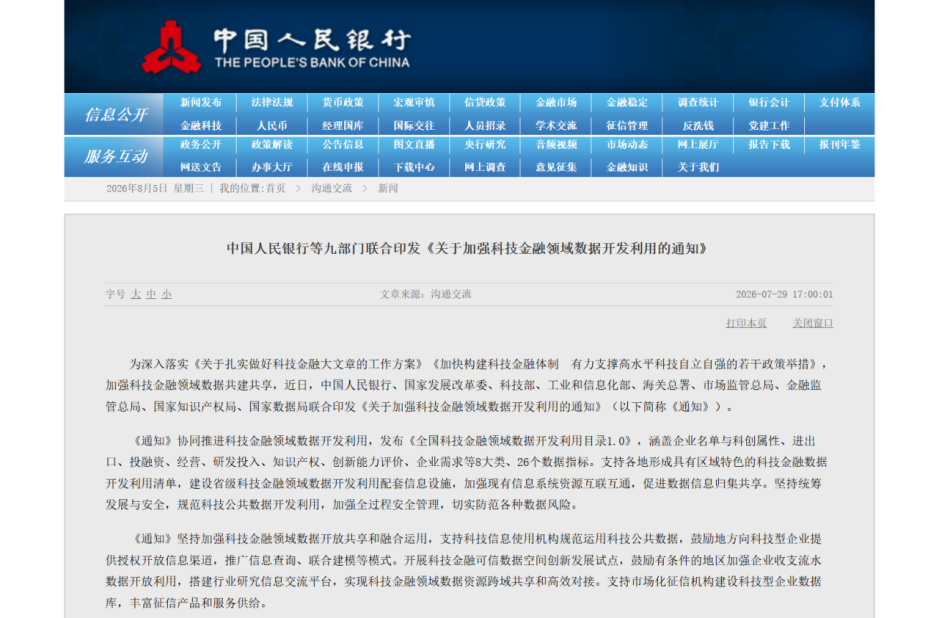Select 政策解读 menu item
This screenshot has width=940, height=618.
pos(272,144)
